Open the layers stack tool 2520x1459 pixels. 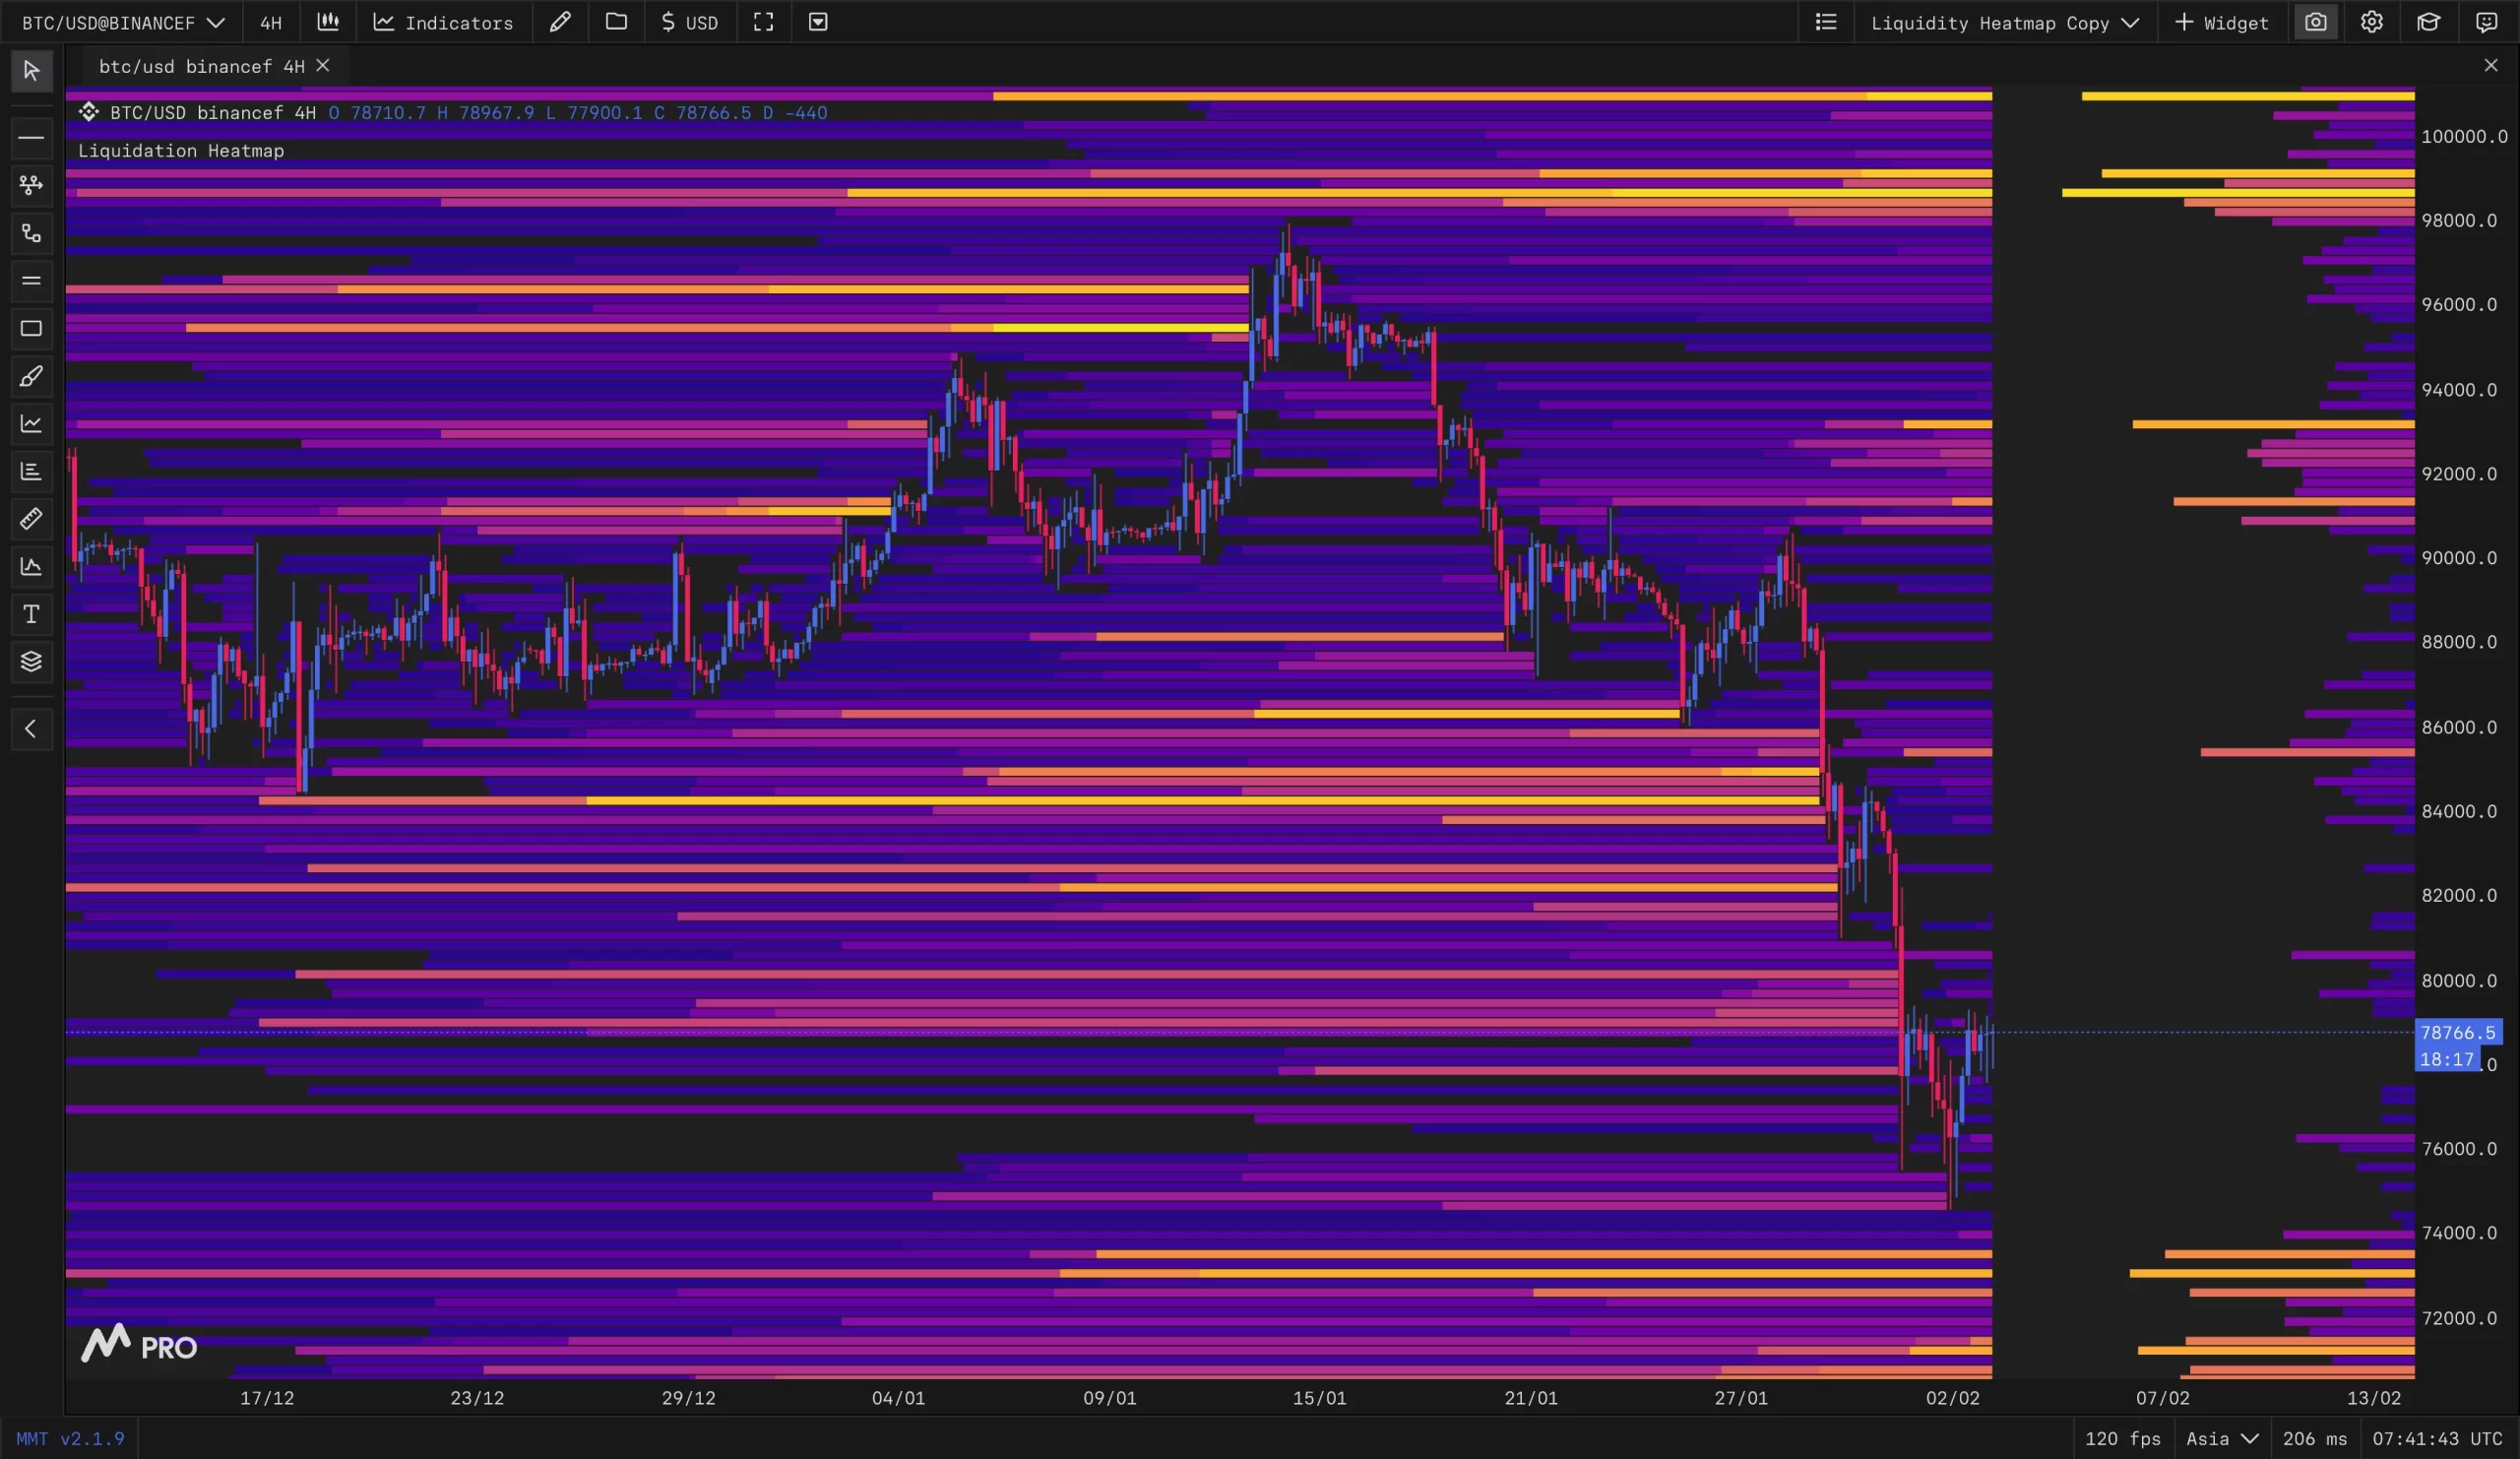31,661
